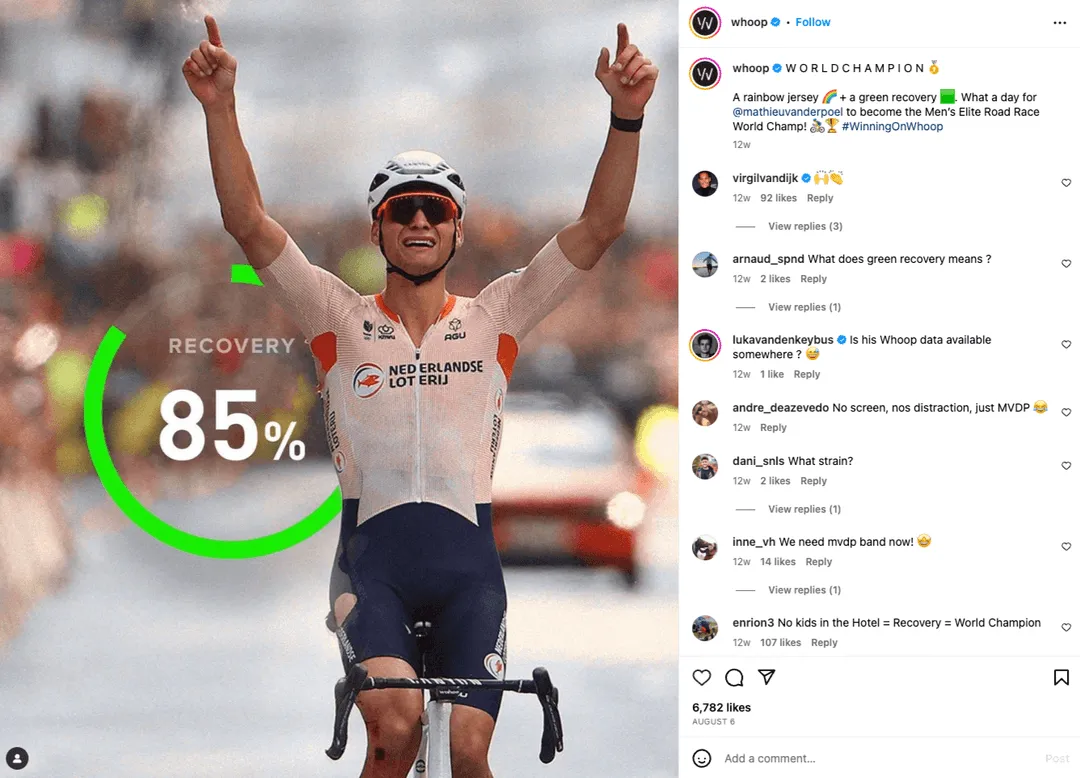The width and height of the screenshot is (1080, 778).
Task: Share the post via paper plane icon
Action: click(767, 677)
